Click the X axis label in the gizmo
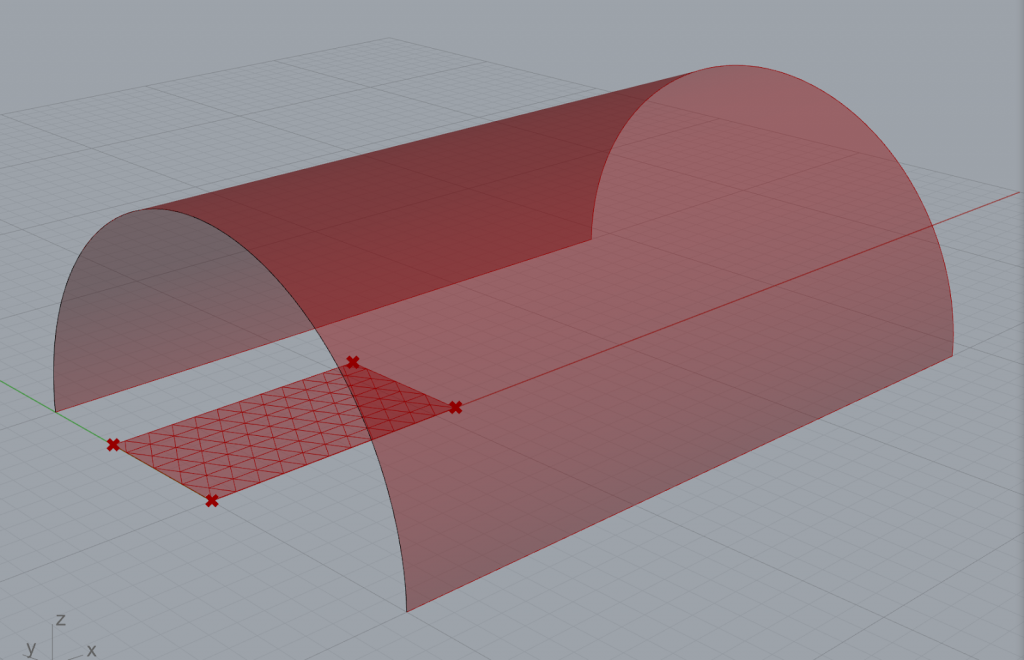 tap(90, 649)
